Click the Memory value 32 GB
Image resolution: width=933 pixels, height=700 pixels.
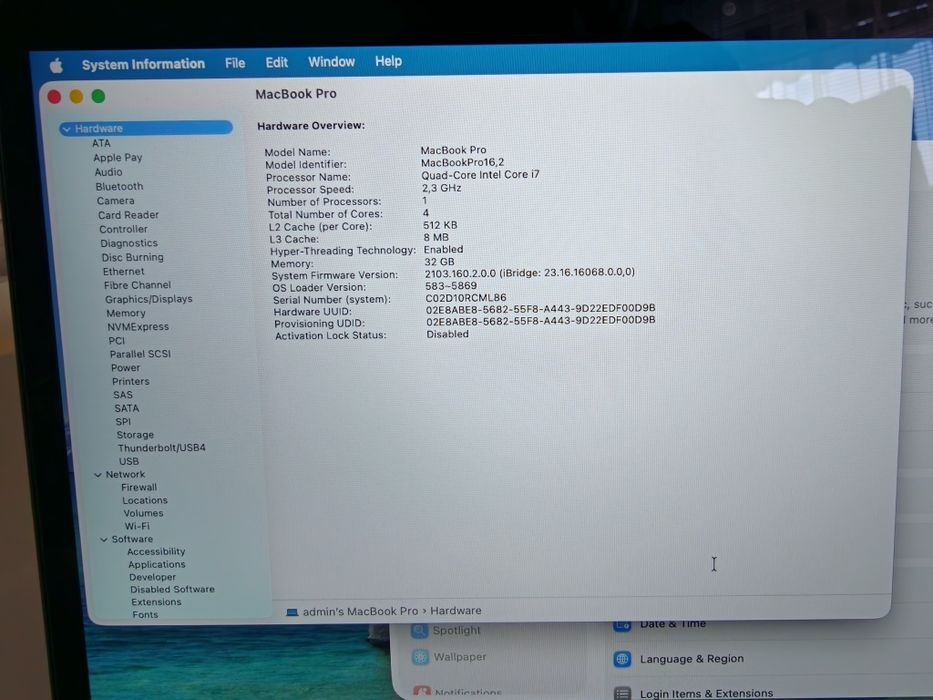(439, 262)
